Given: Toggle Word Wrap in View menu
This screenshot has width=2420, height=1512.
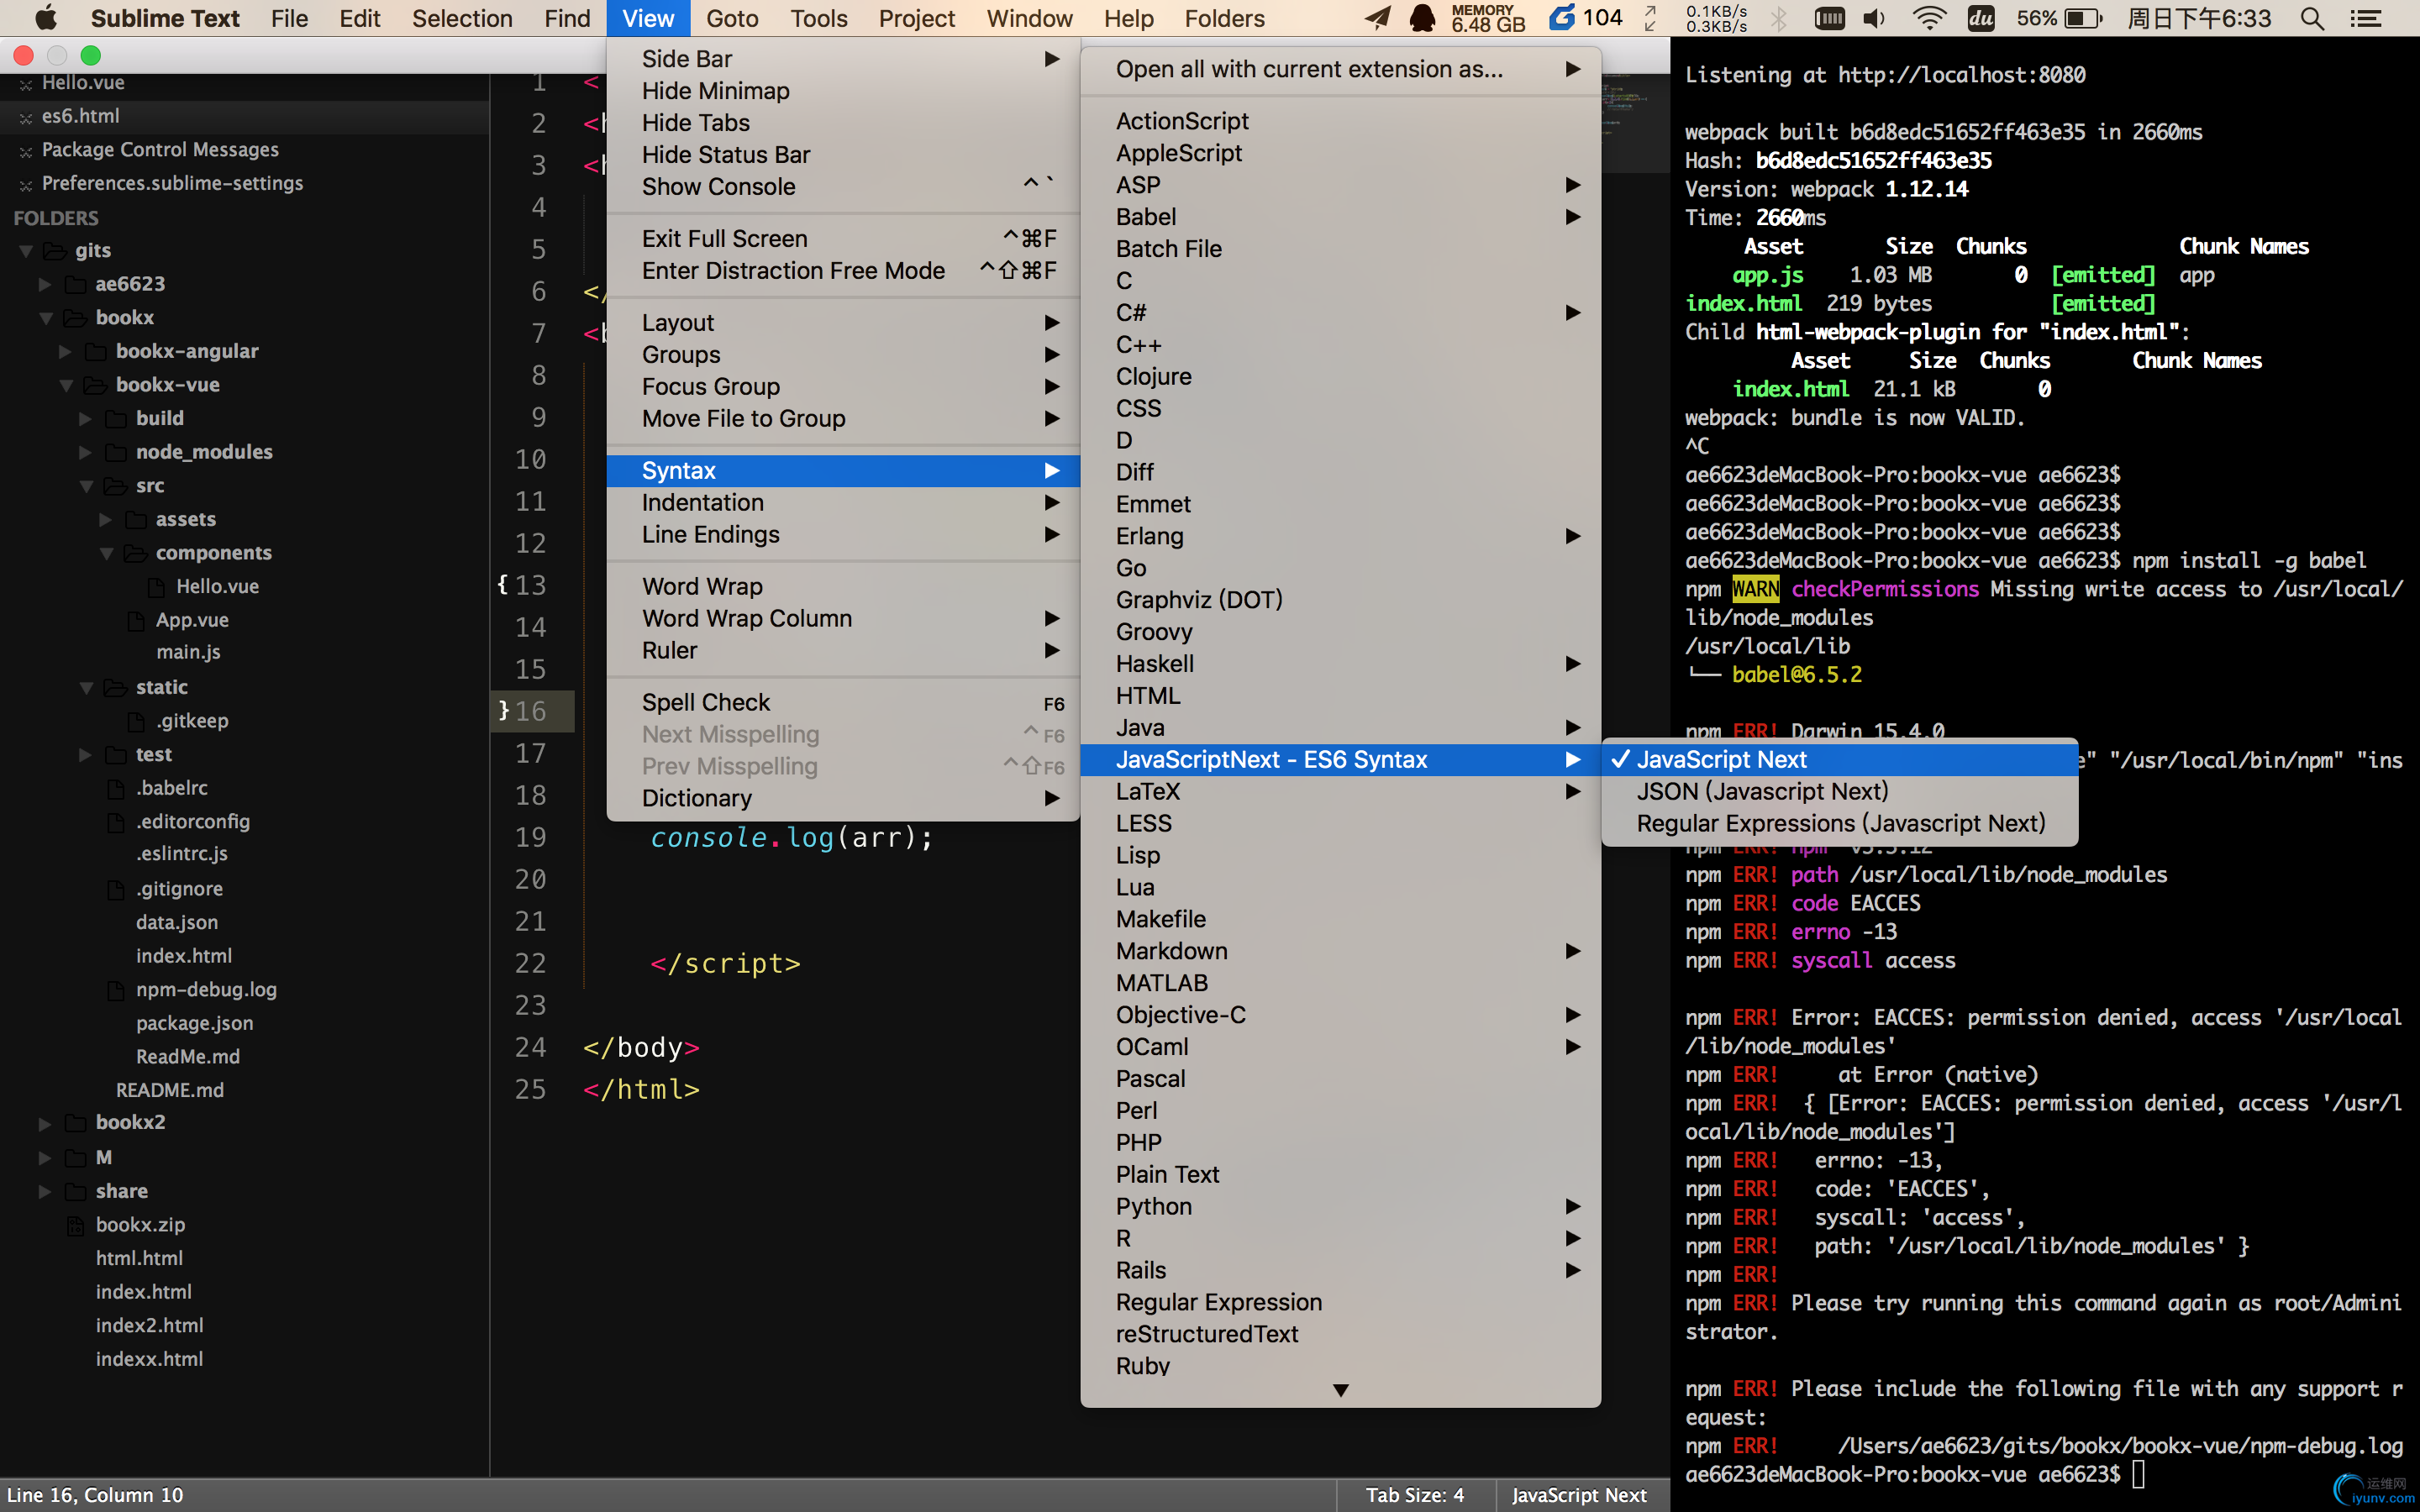Looking at the screenshot, I should 702,586.
